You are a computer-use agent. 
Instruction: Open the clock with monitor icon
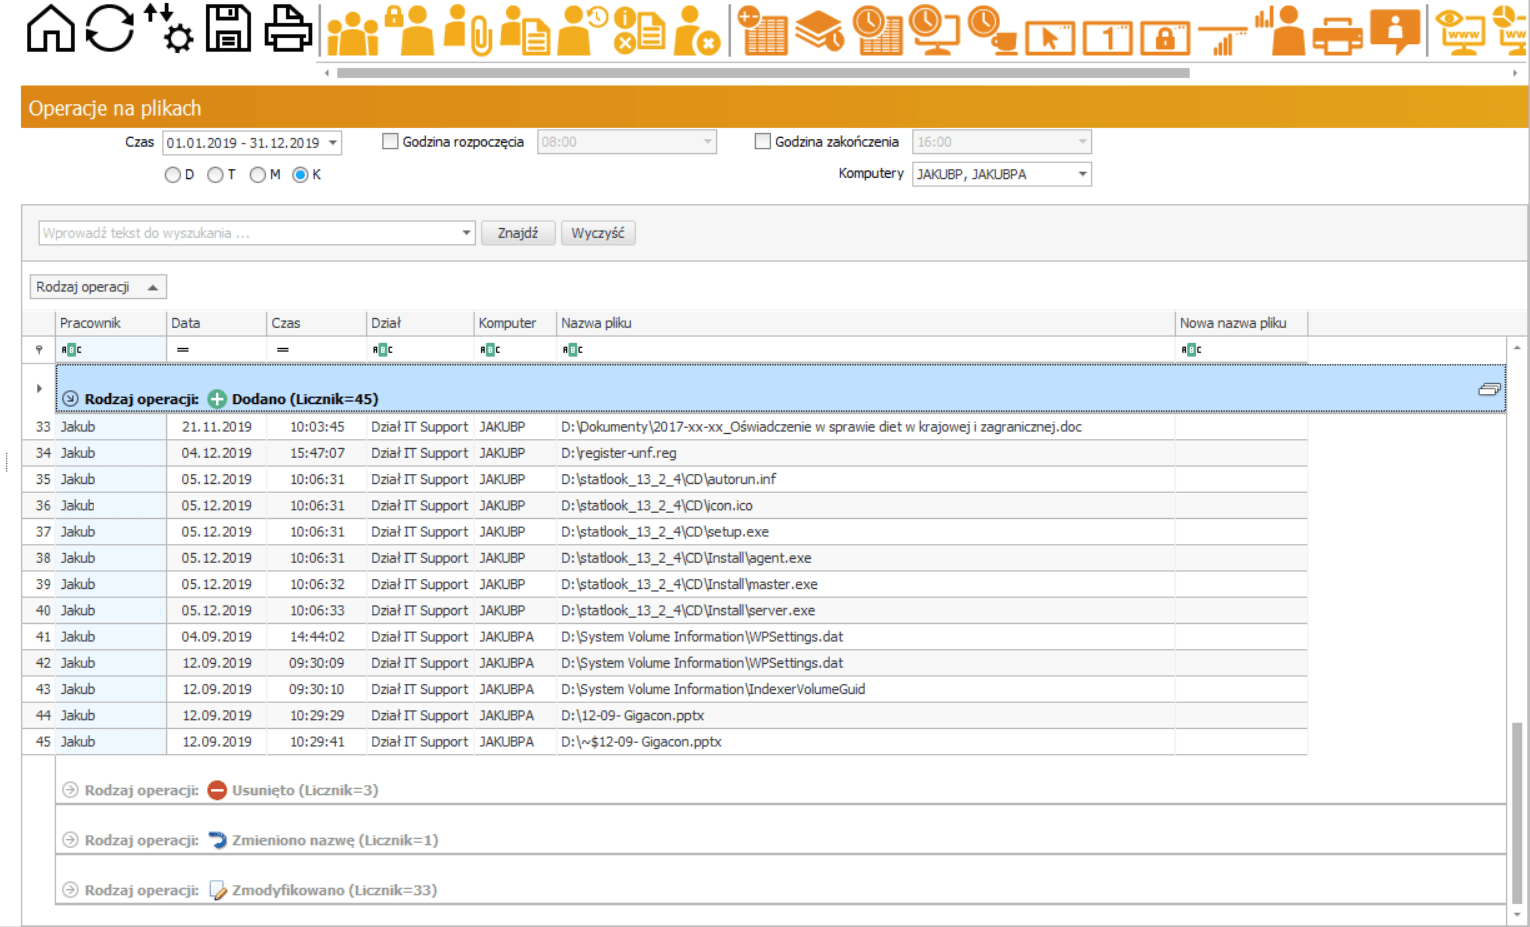pos(935,30)
